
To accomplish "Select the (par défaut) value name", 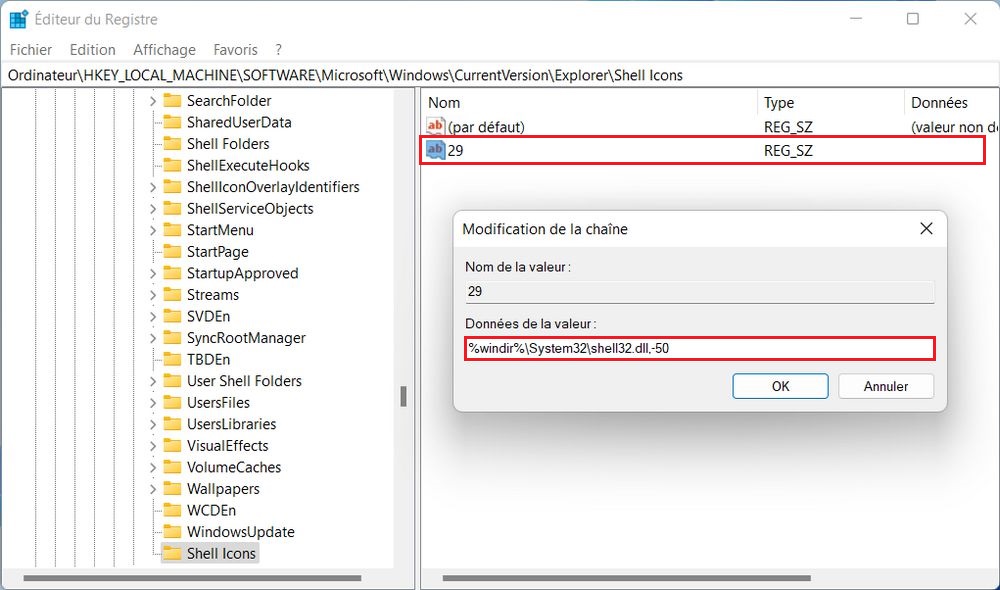I will point(486,127).
